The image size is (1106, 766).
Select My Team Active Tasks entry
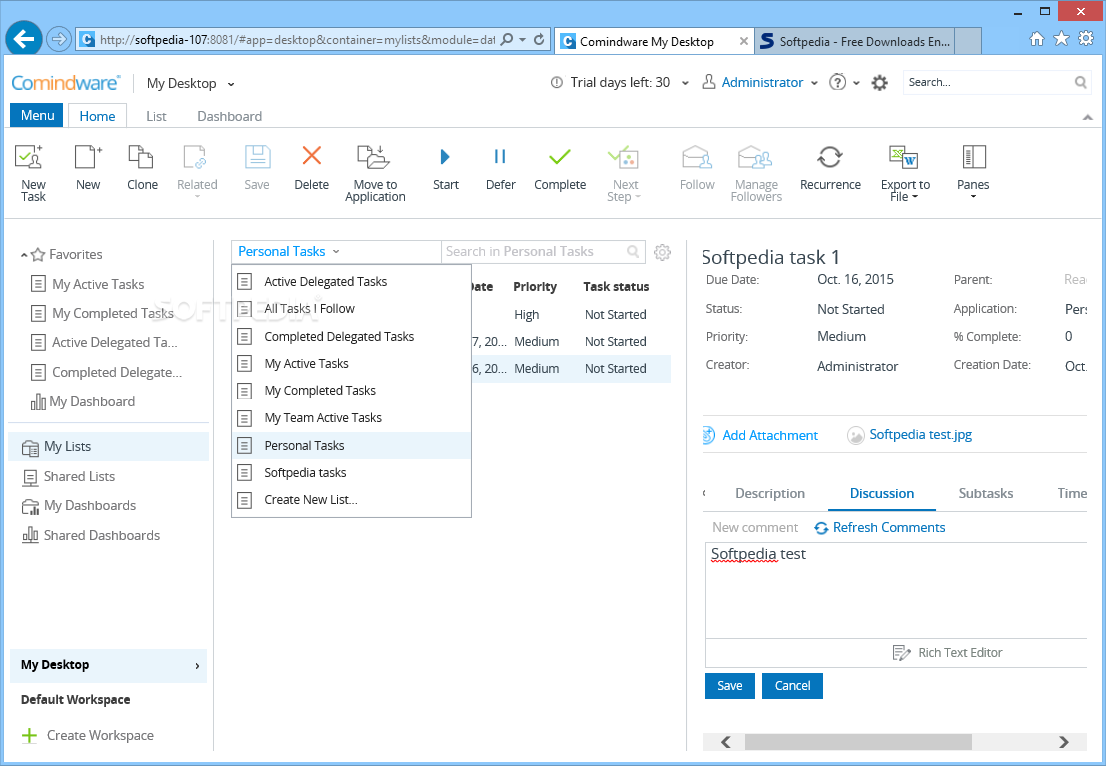[x=351, y=418]
